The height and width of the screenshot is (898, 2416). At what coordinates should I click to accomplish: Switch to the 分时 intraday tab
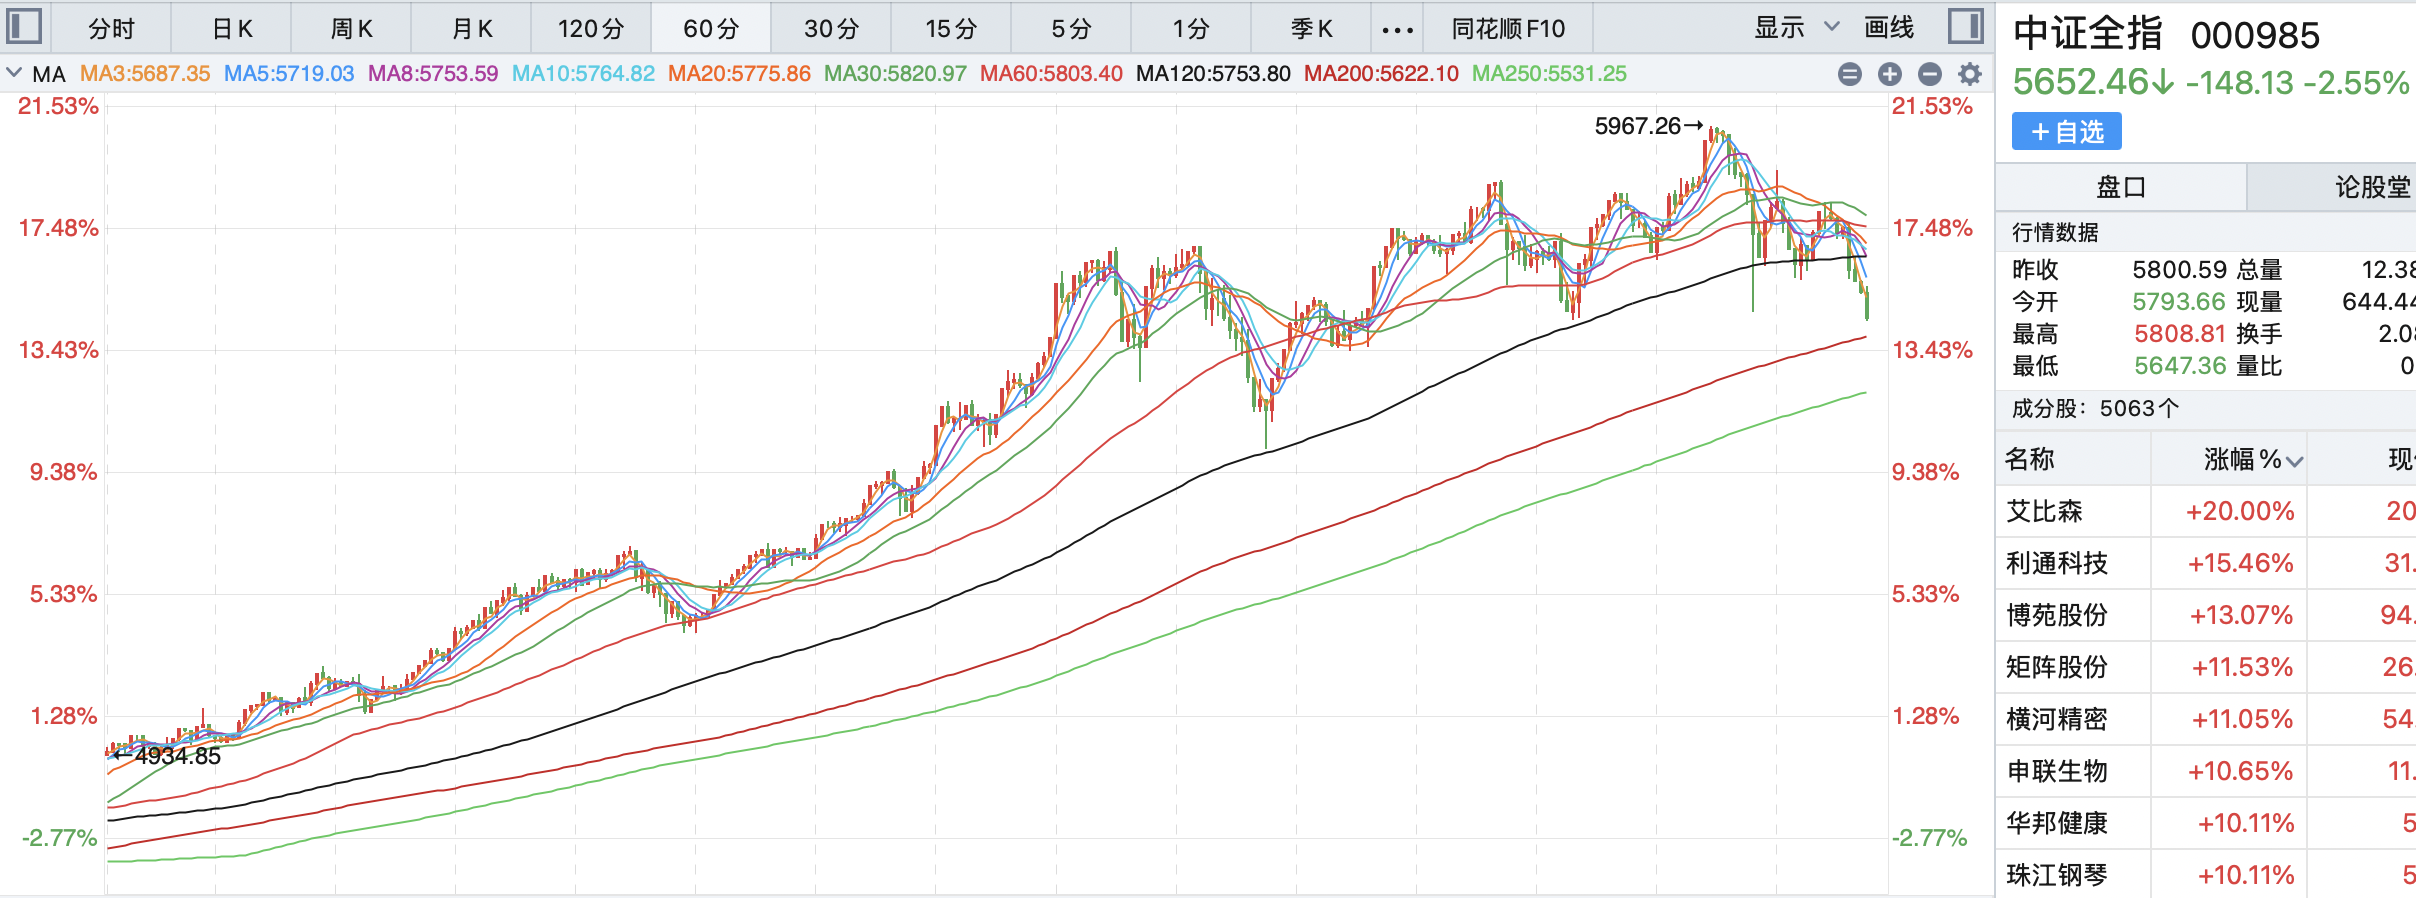point(111,29)
